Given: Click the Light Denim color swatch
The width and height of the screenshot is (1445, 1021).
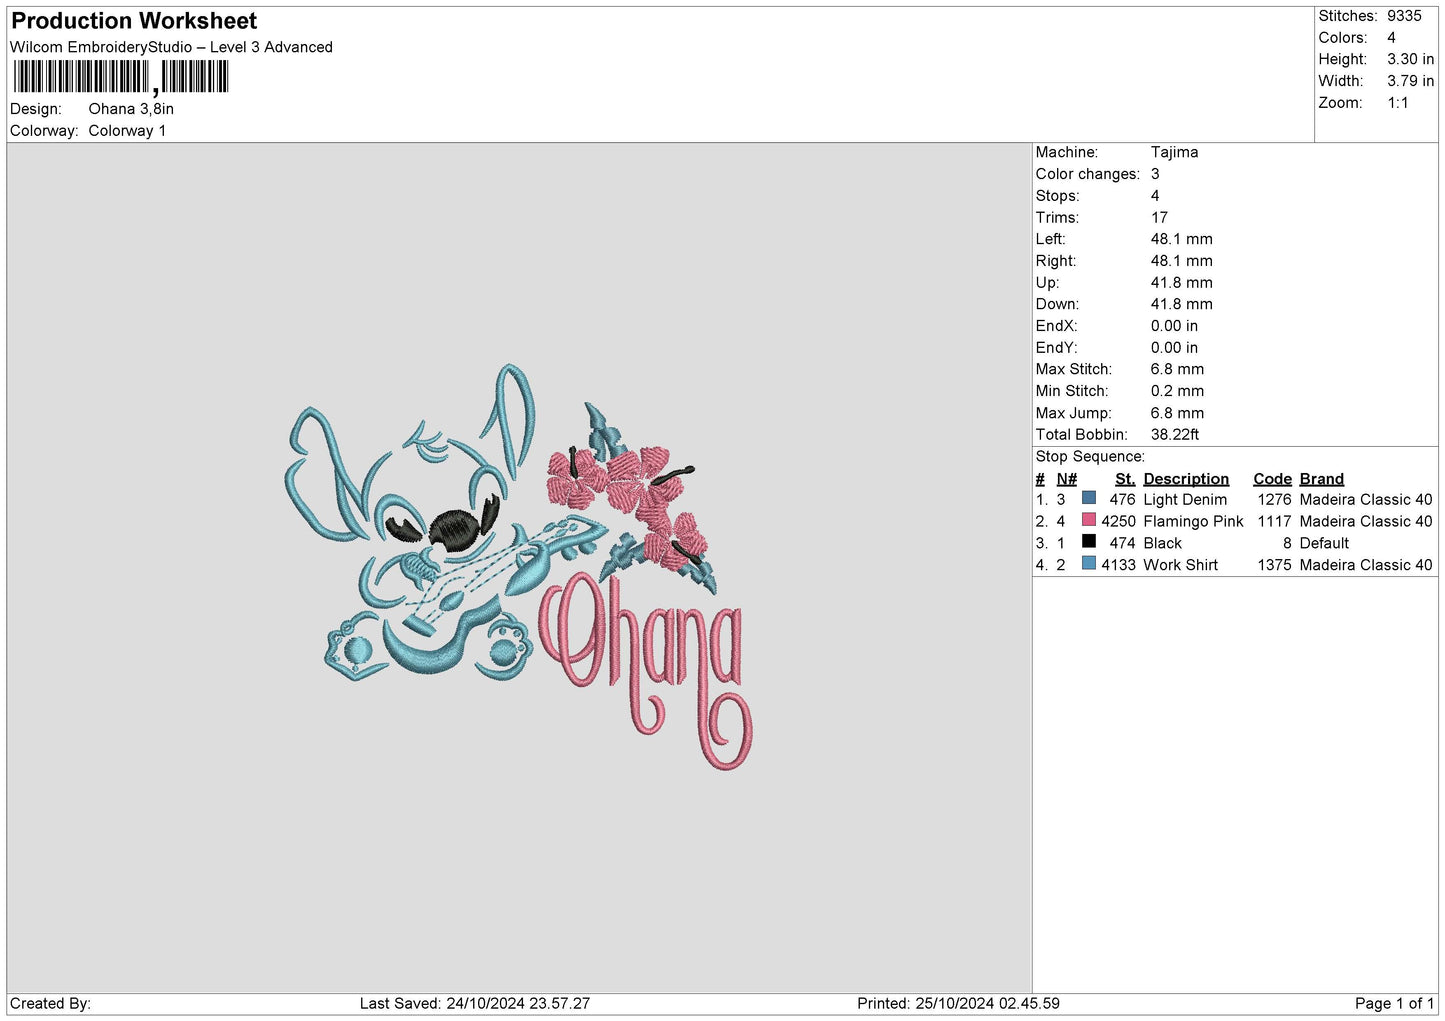Looking at the screenshot, I should coord(1089,498).
